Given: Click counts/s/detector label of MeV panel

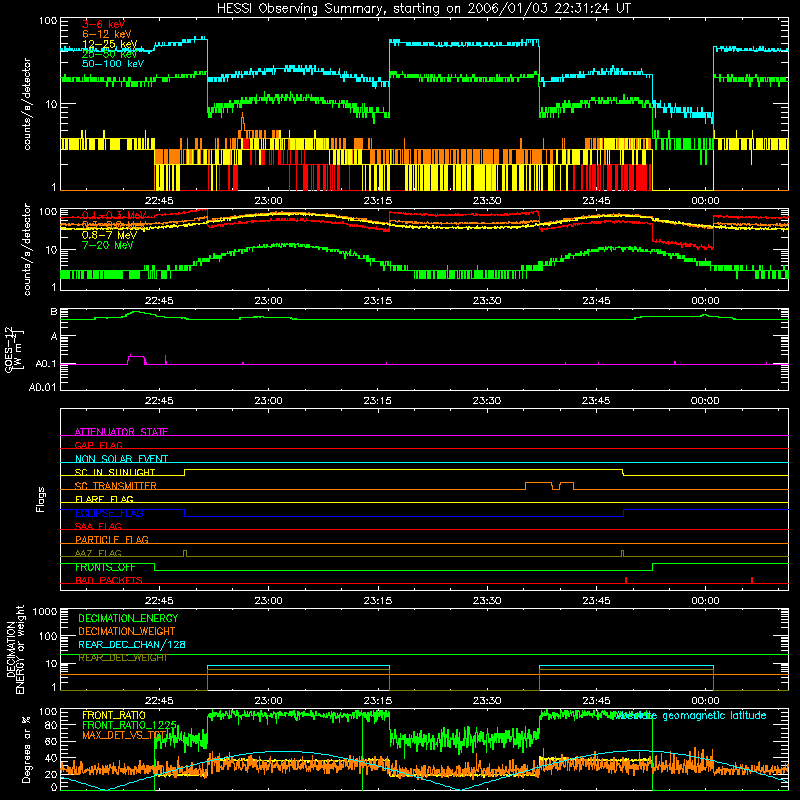Looking at the screenshot, I should click(x=27, y=249).
